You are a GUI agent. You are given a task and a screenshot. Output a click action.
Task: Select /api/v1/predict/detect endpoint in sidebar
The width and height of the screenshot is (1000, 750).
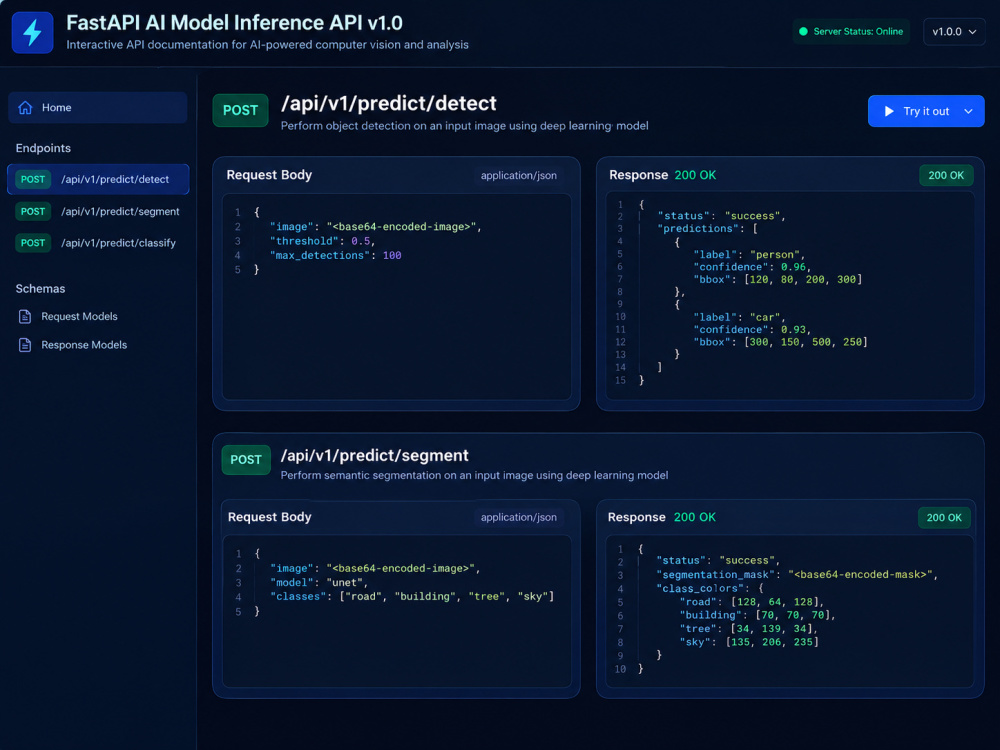click(98, 179)
